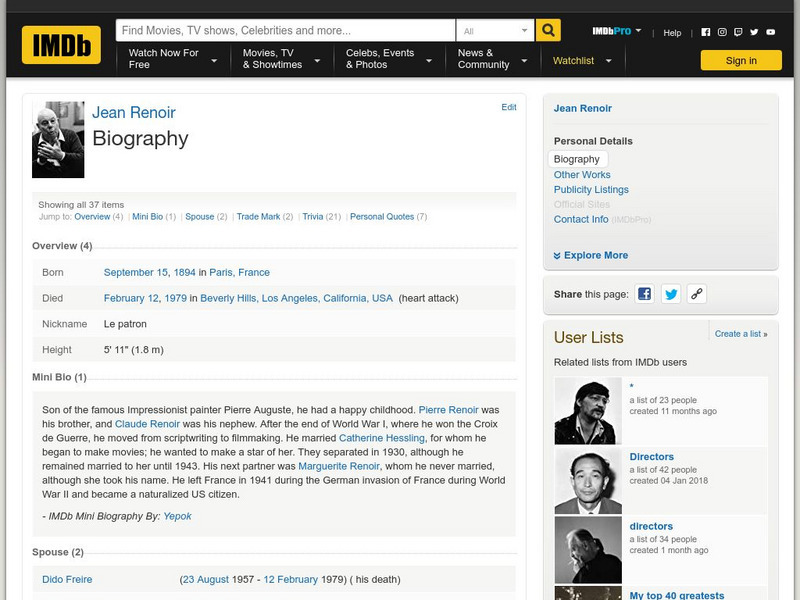The height and width of the screenshot is (600, 800).
Task: Click the YouTube icon in the header
Action: 770,31
